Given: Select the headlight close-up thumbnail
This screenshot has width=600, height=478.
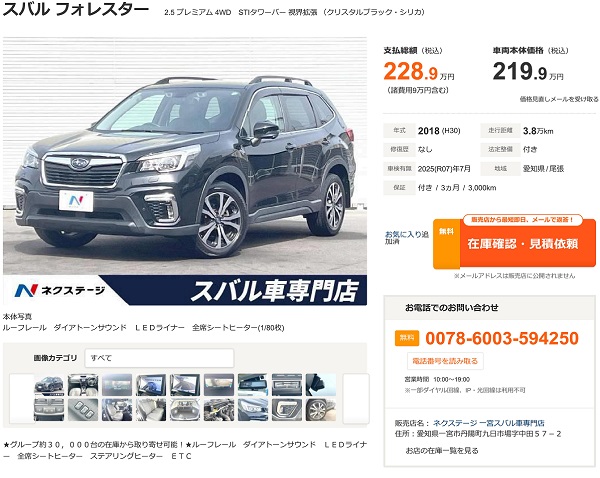Looking at the screenshot, I should point(253,410).
